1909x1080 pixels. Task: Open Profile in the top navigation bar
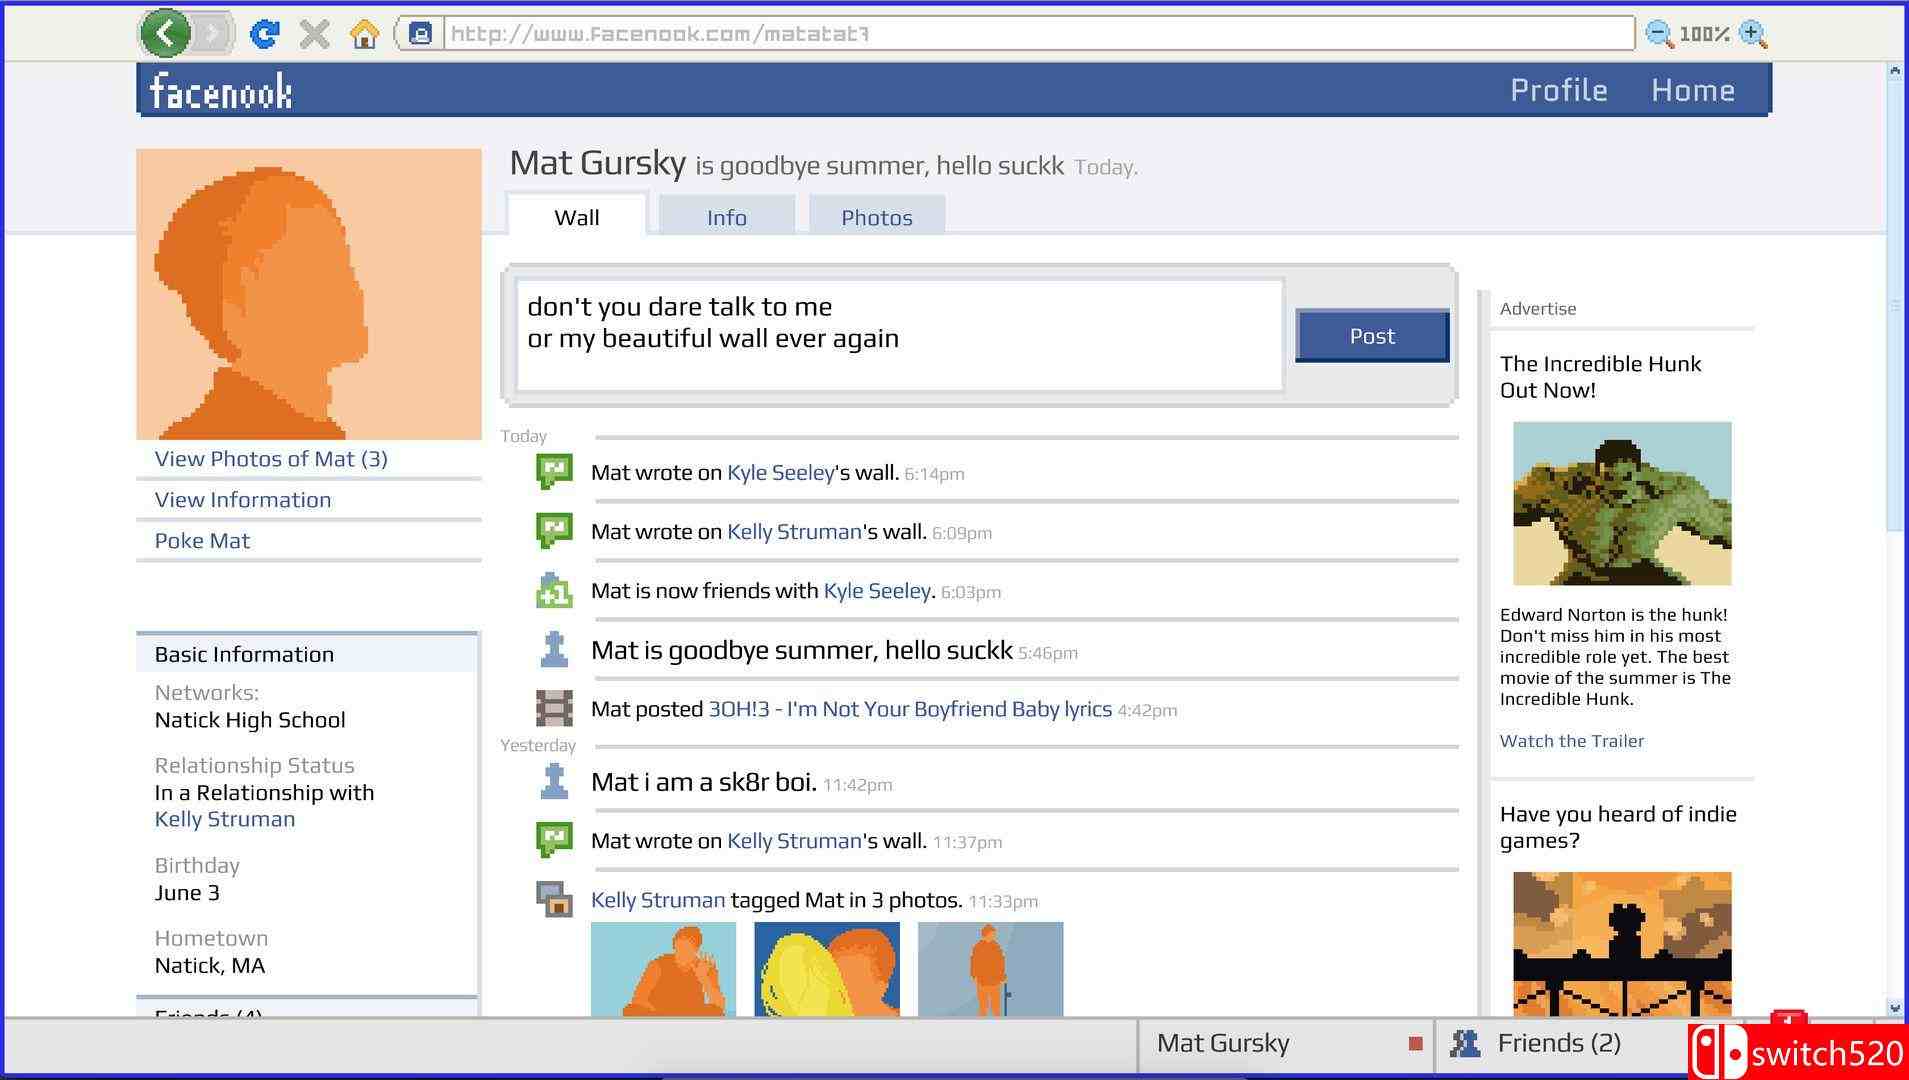1558,90
